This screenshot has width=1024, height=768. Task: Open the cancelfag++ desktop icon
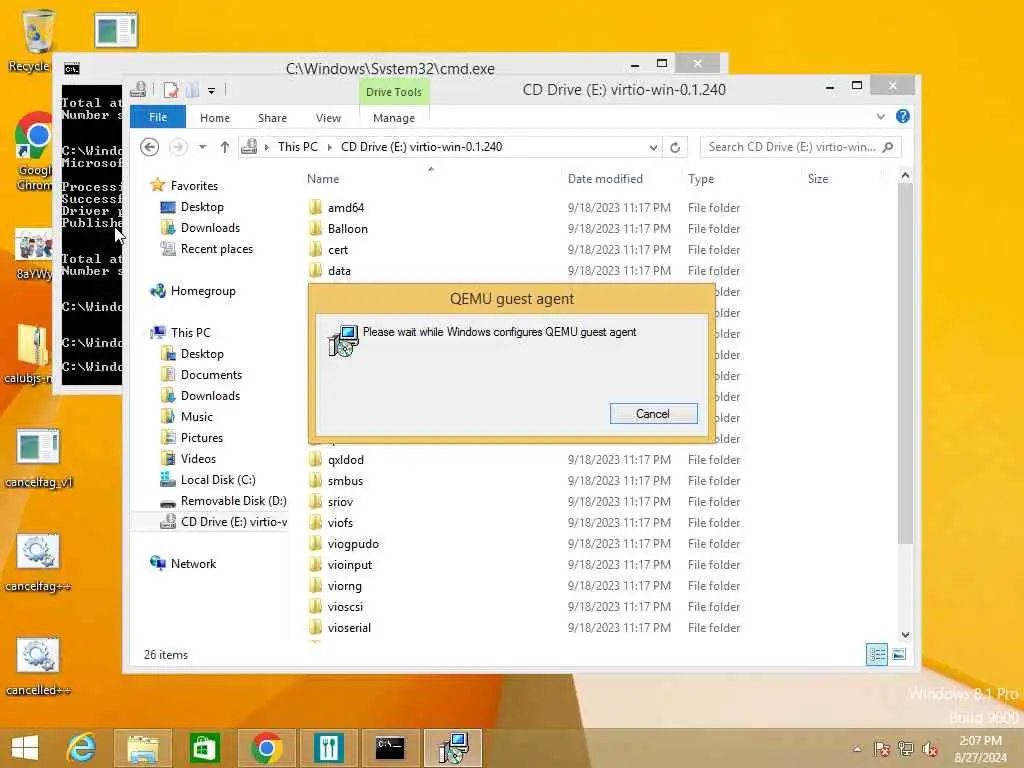click(x=38, y=562)
